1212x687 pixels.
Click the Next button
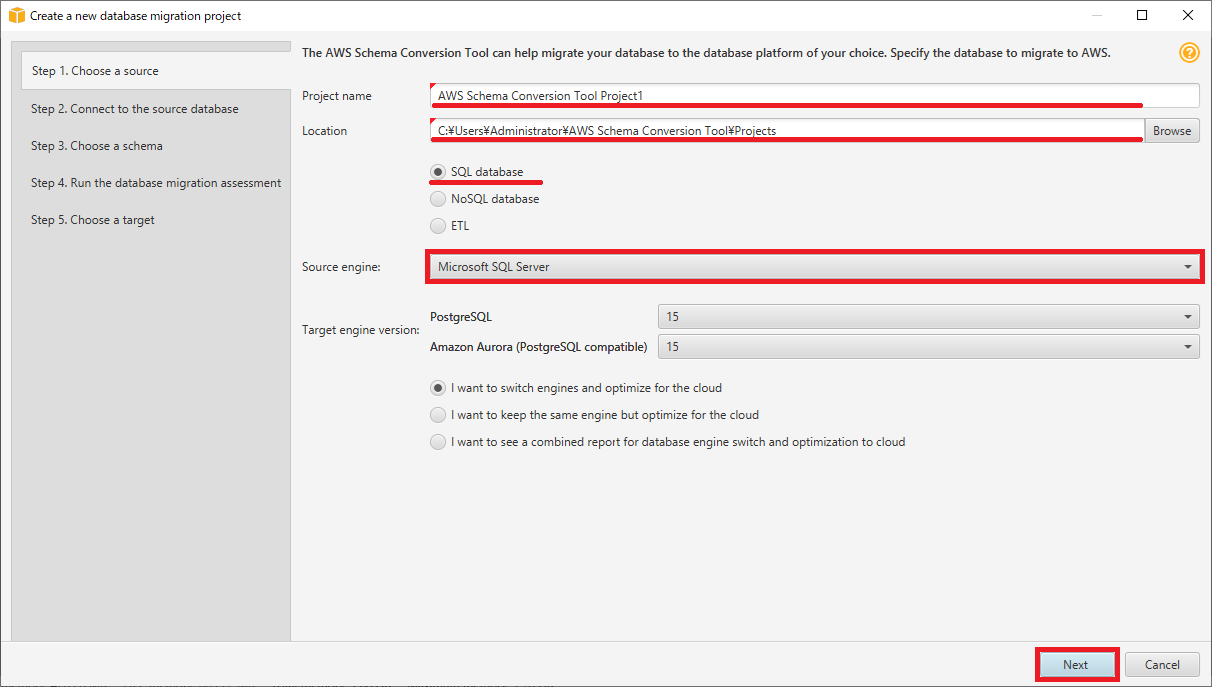[x=1076, y=664]
